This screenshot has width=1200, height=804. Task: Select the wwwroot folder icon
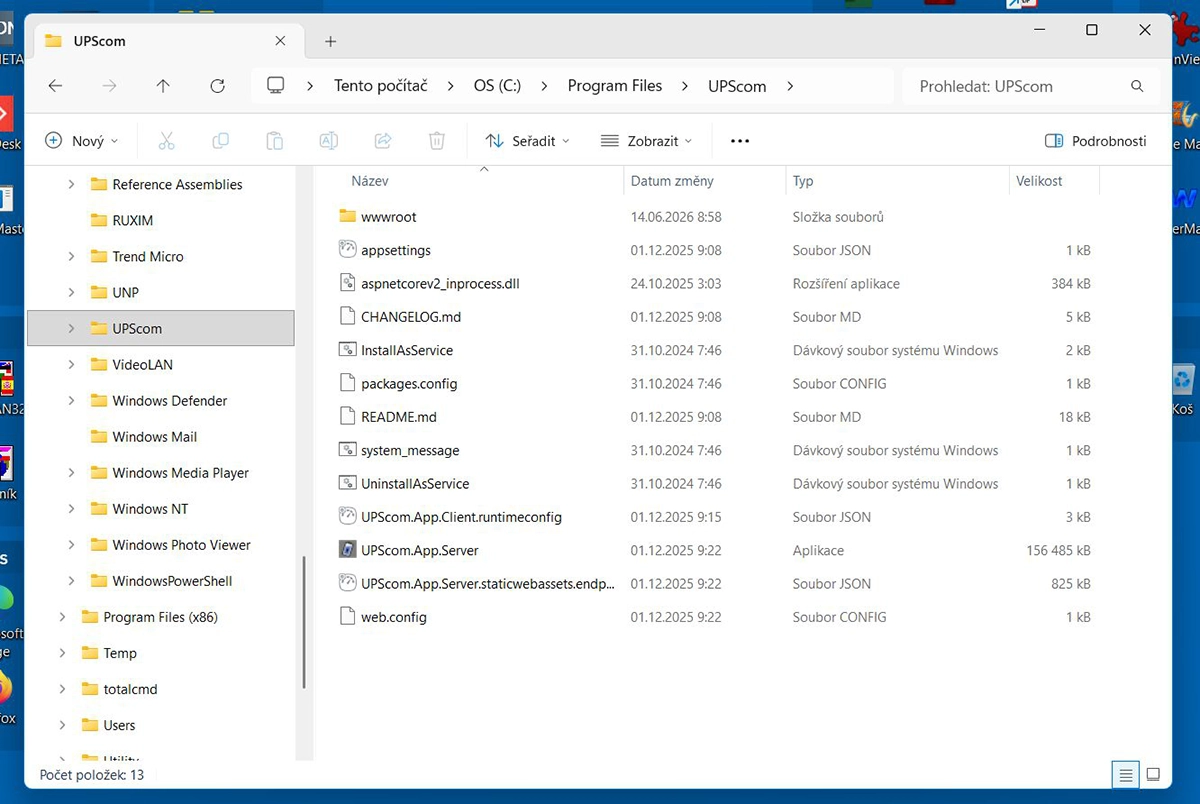(x=347, y=216)
